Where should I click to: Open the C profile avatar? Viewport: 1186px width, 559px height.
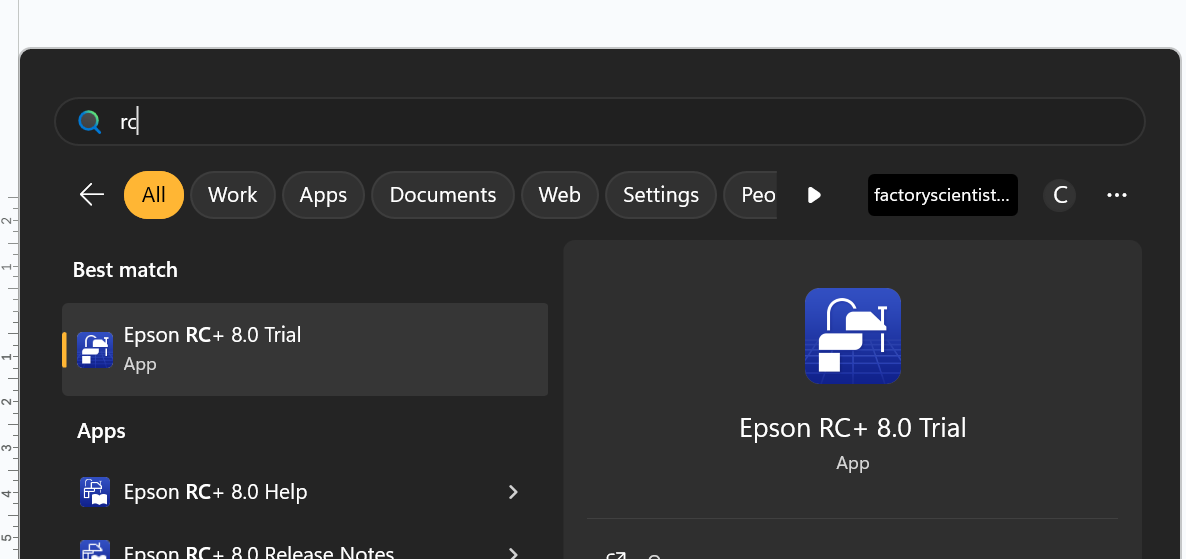click(1060, 195)
